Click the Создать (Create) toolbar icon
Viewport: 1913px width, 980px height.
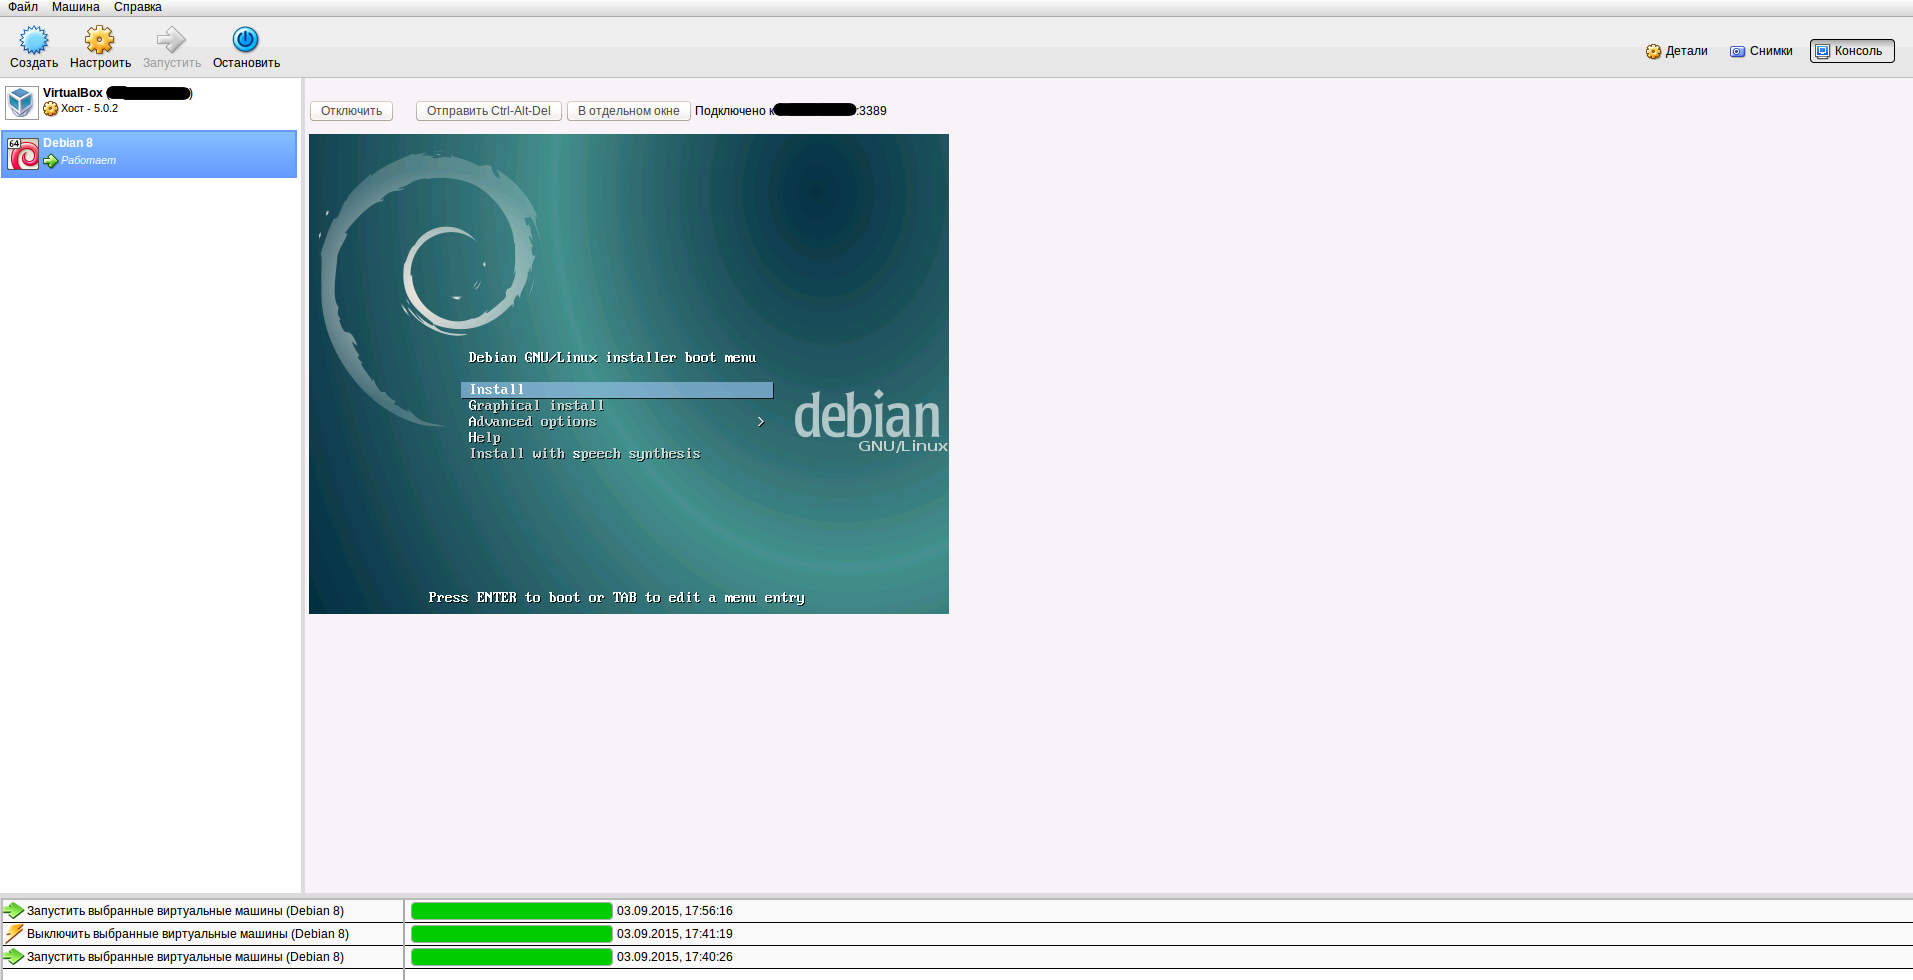click(34, 39)
